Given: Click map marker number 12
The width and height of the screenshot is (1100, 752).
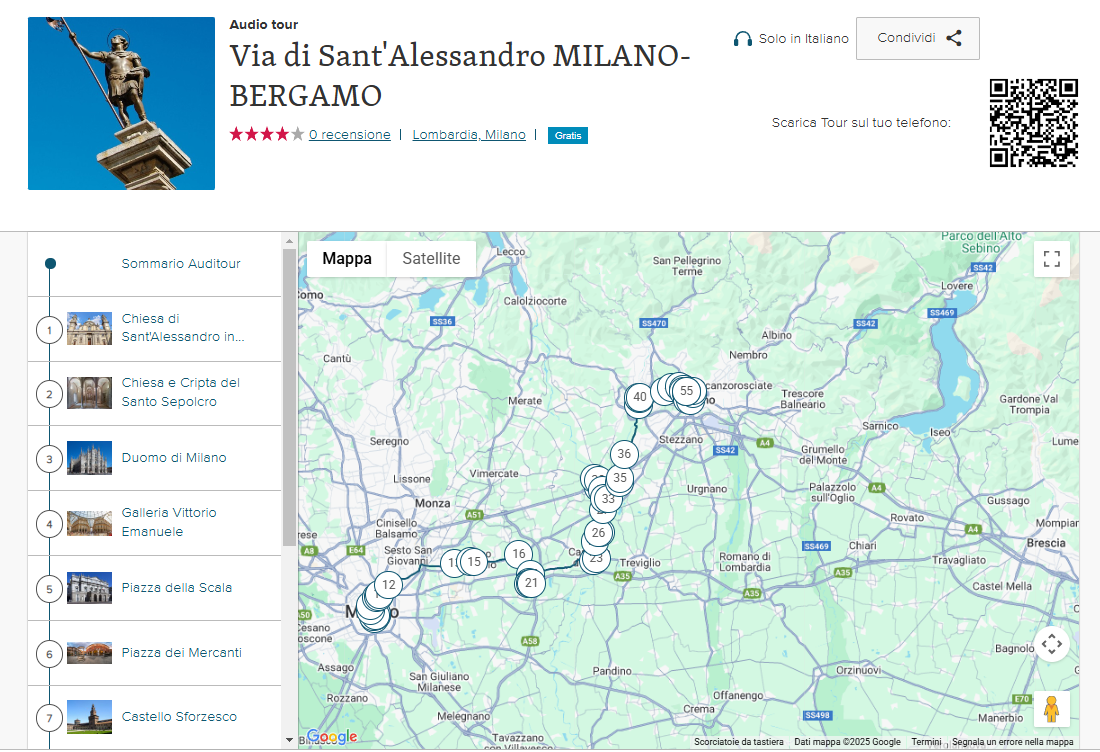Looking at the screenshot, I should point(389,585).
